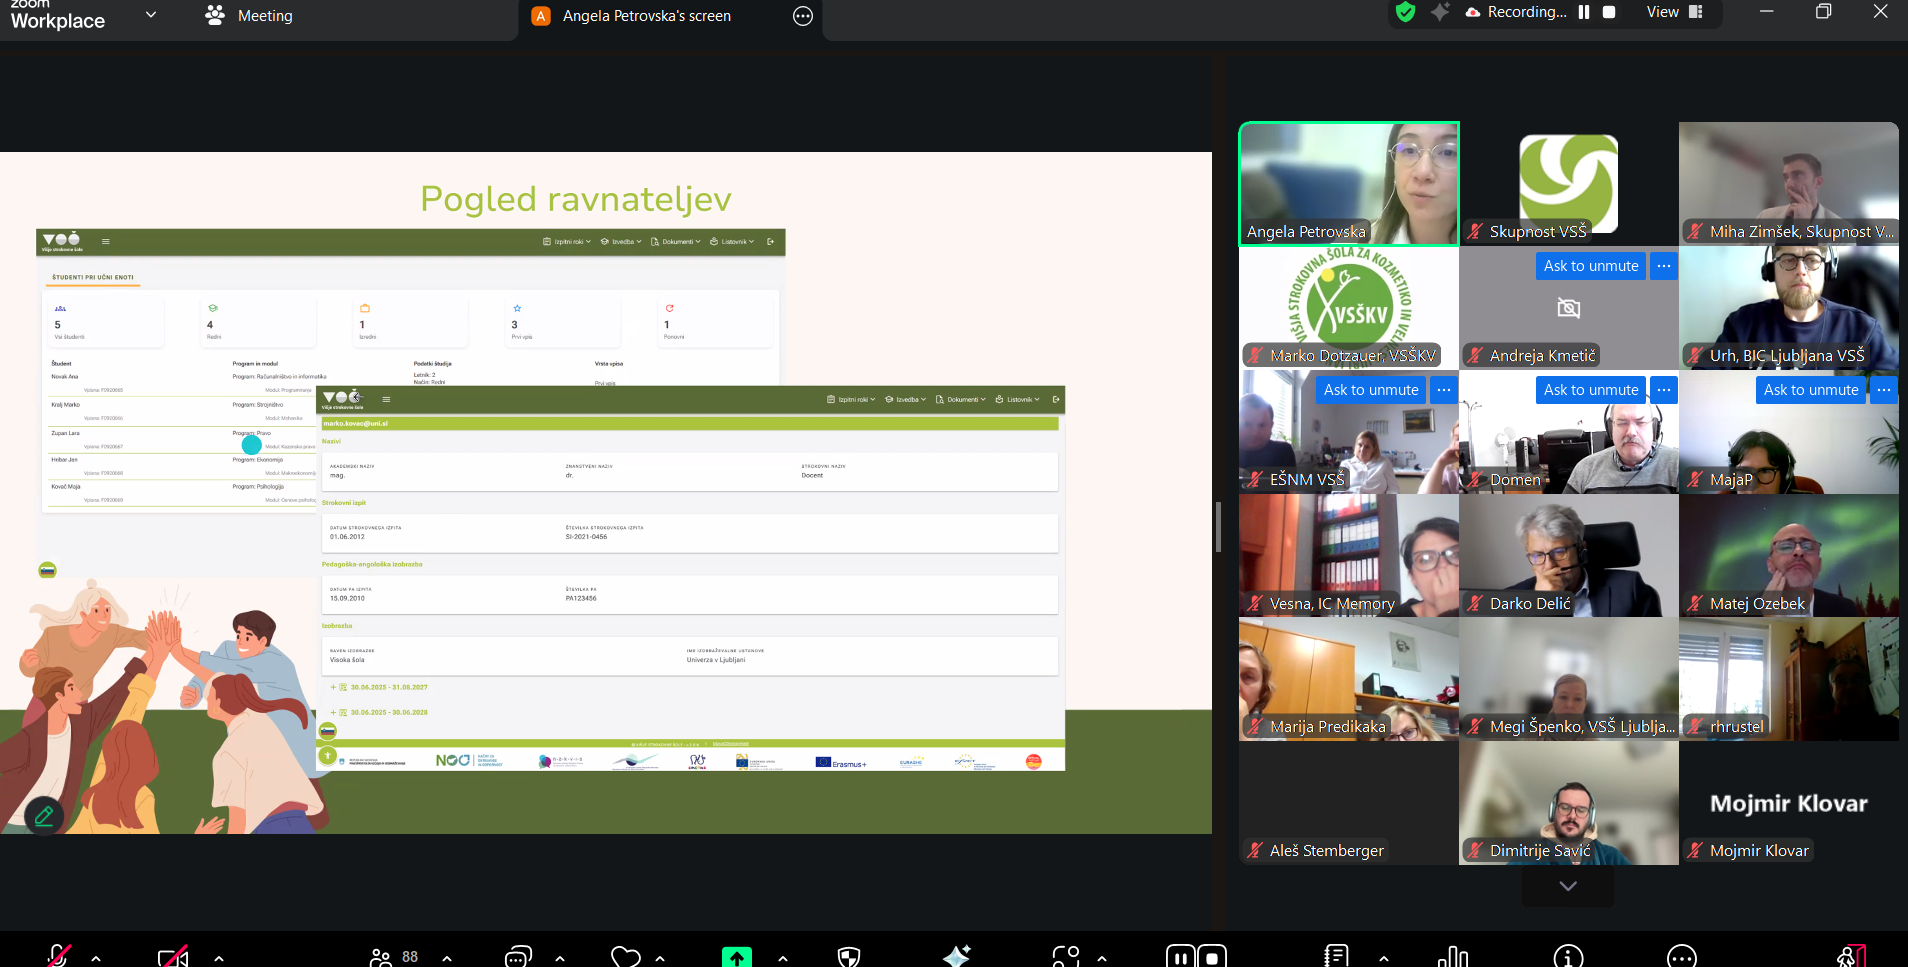Select Angela Petrovska's video thumbnail

1348,184
